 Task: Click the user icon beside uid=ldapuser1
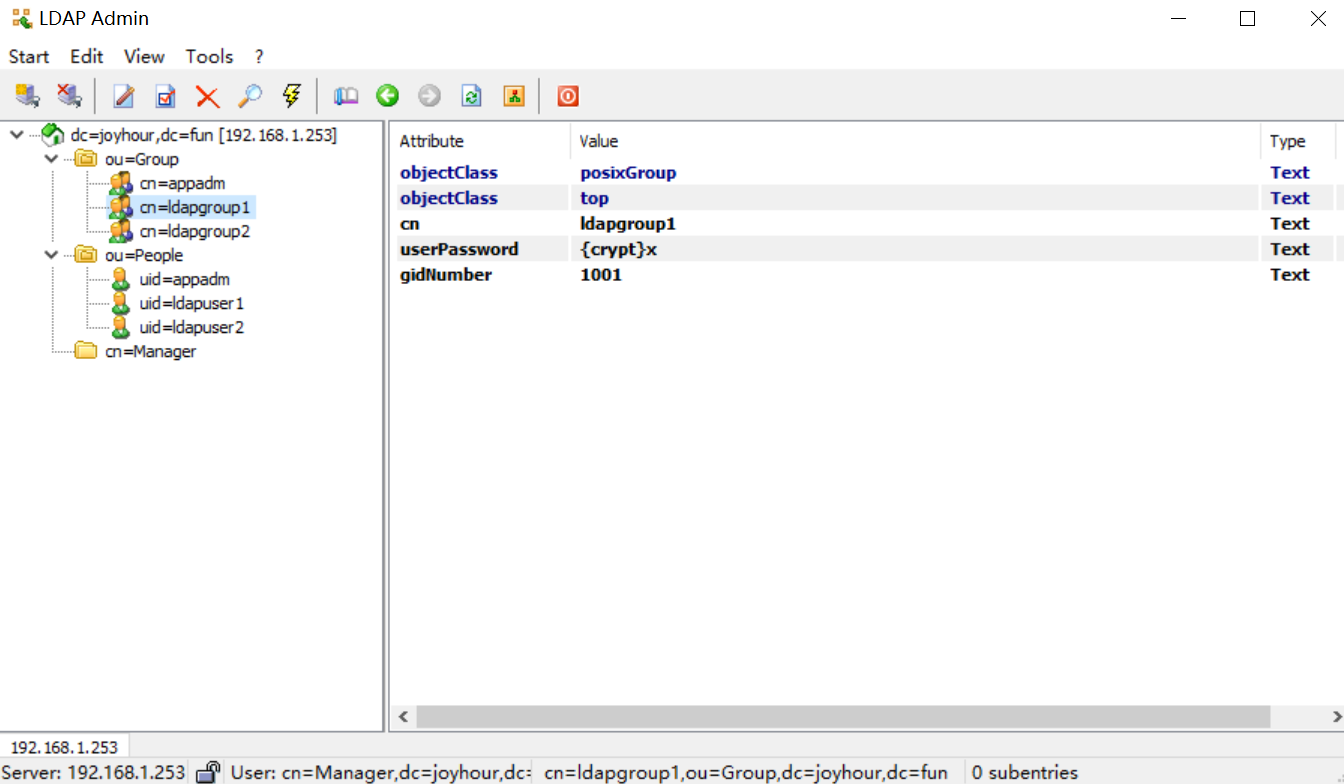pyautogui.click(x=121, y=303)
